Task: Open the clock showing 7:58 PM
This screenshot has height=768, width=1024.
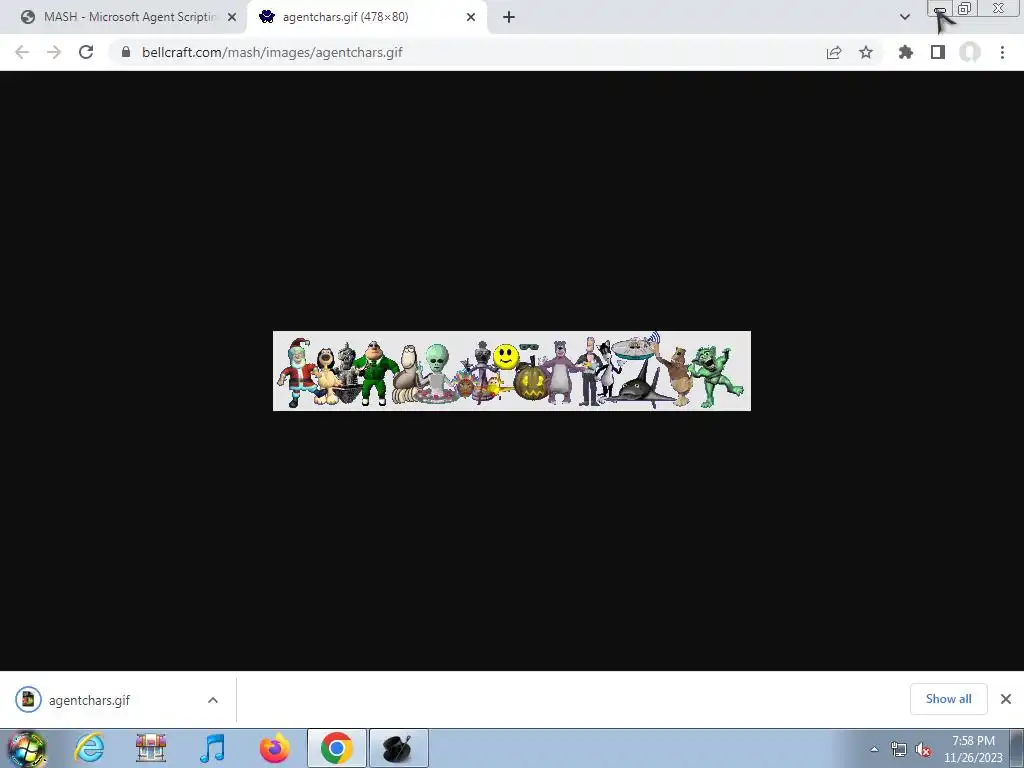Action: point(973,749)
